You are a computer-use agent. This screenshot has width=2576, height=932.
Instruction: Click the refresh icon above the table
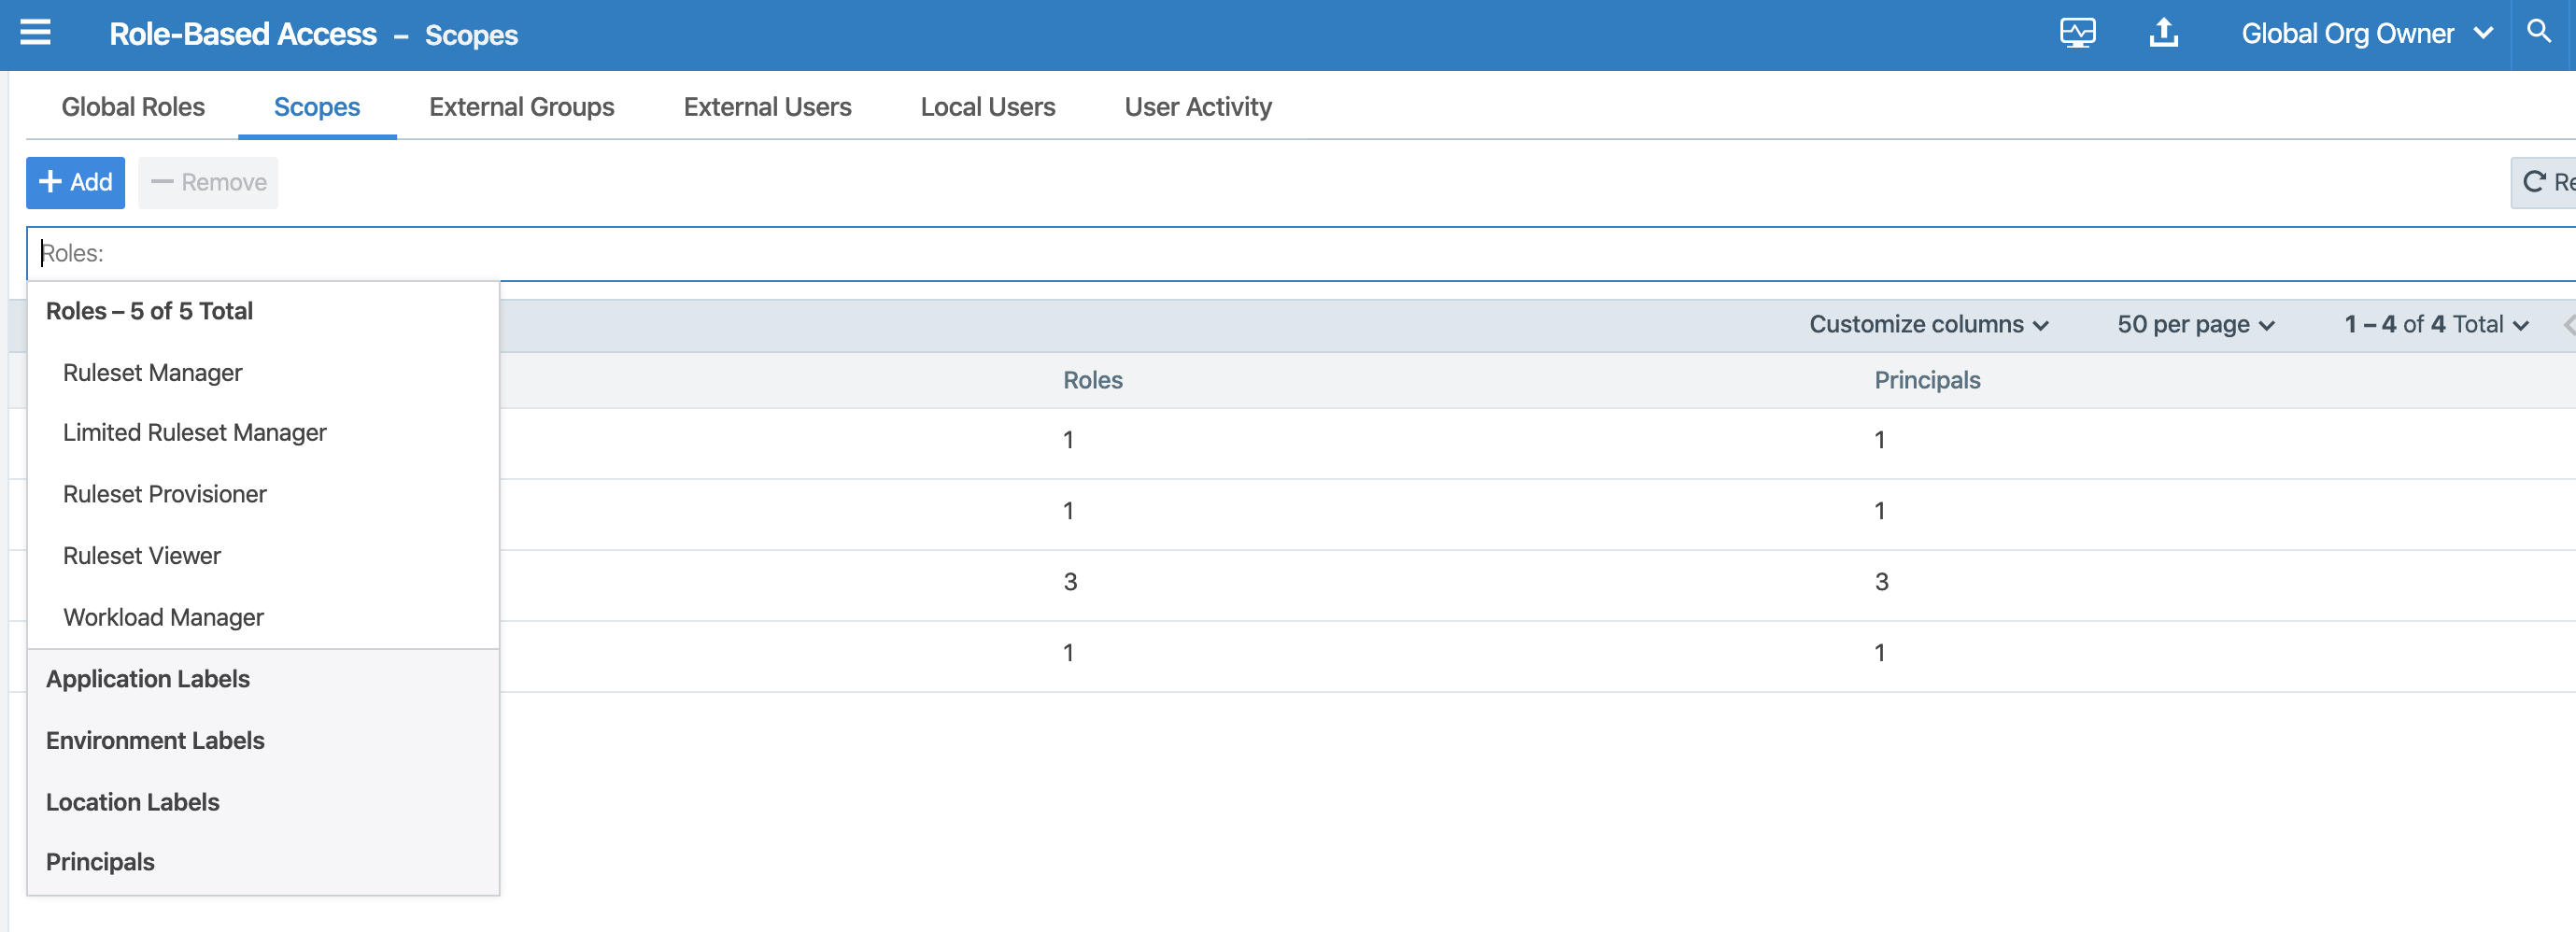(2534, 182)
